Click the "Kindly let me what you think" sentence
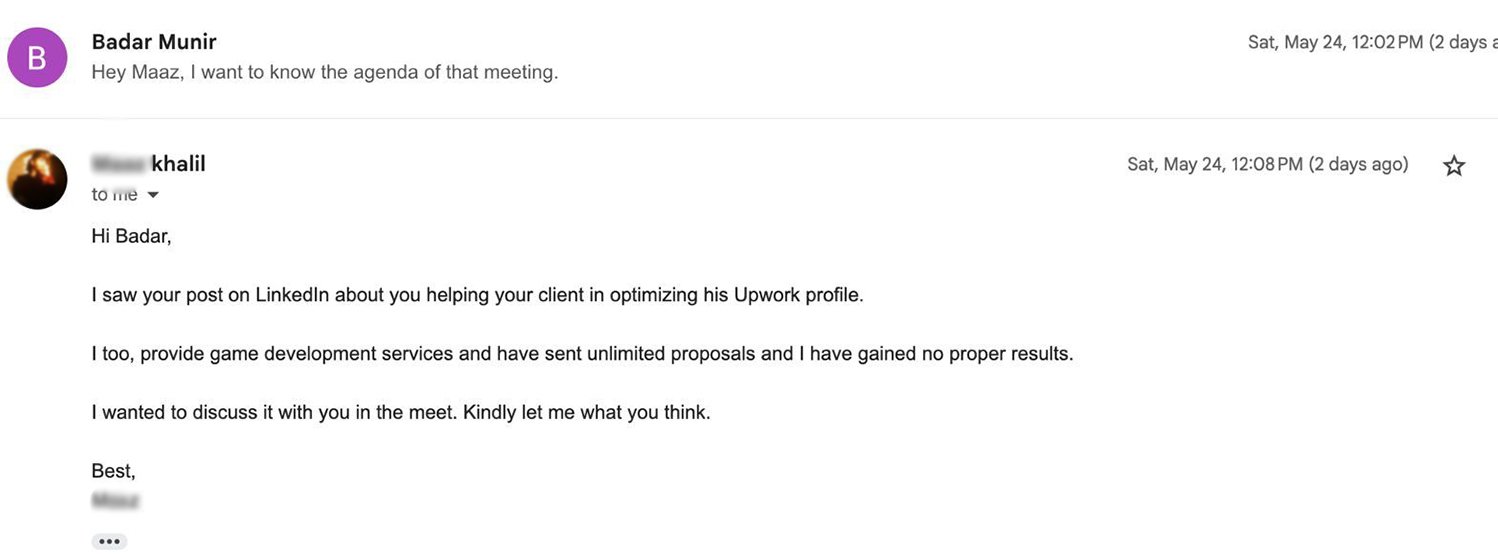1498x554 pixels. pyautogui.click(x=587, y=412)
